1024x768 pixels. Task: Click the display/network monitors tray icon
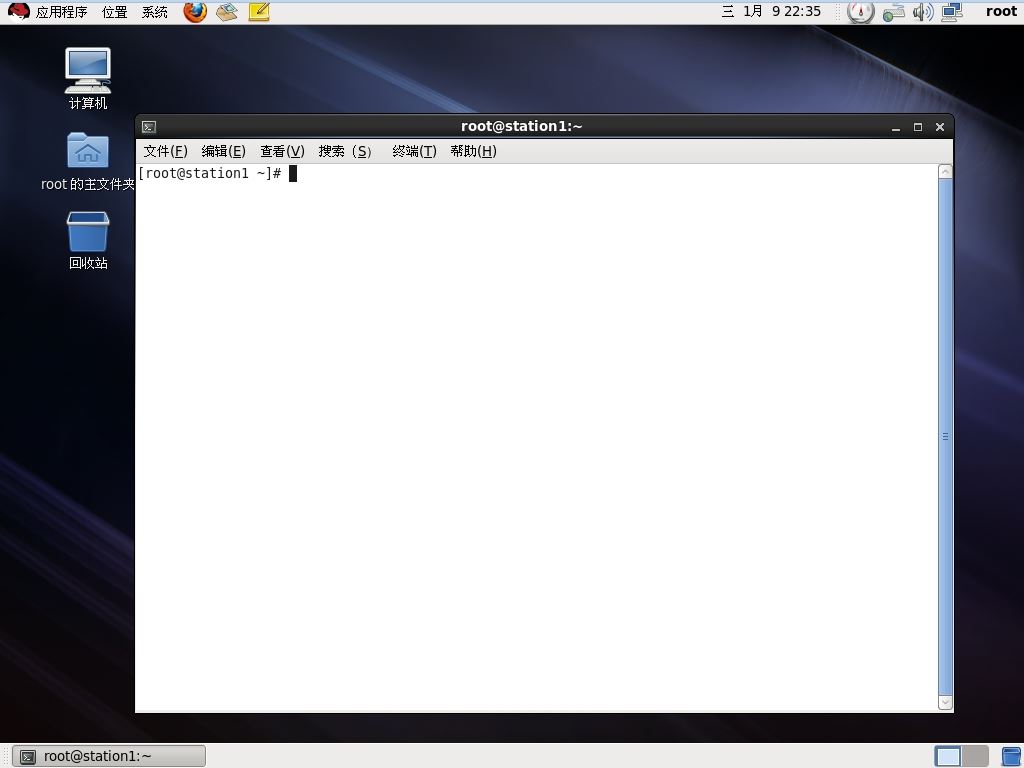[x=952, y=12]
